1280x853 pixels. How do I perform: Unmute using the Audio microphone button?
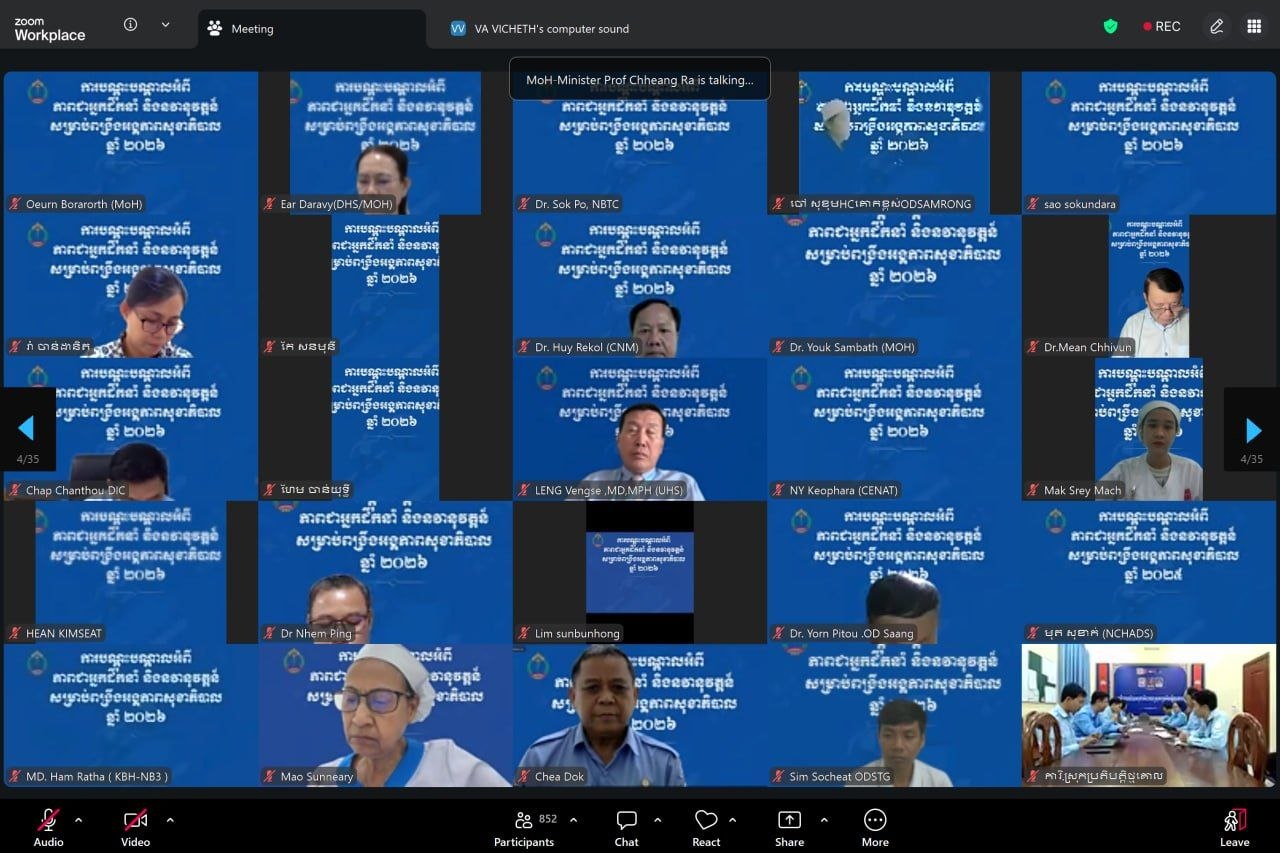tap(48, 828)
